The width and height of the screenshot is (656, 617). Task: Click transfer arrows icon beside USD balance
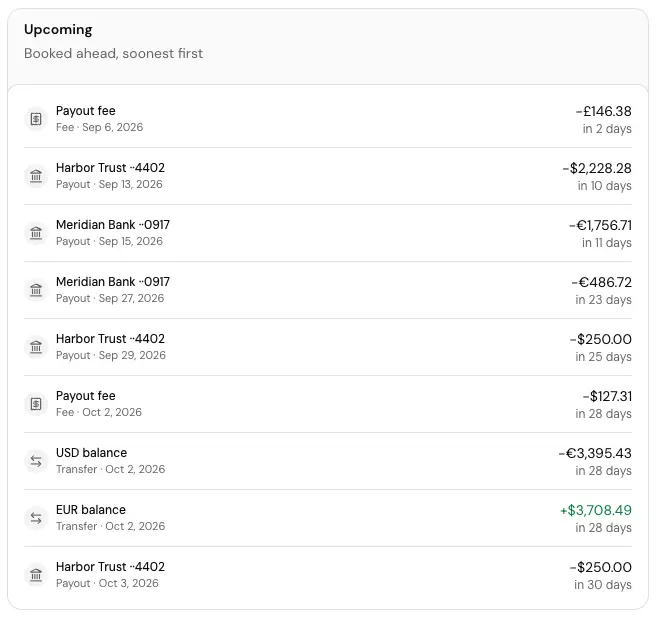[36, 461]
